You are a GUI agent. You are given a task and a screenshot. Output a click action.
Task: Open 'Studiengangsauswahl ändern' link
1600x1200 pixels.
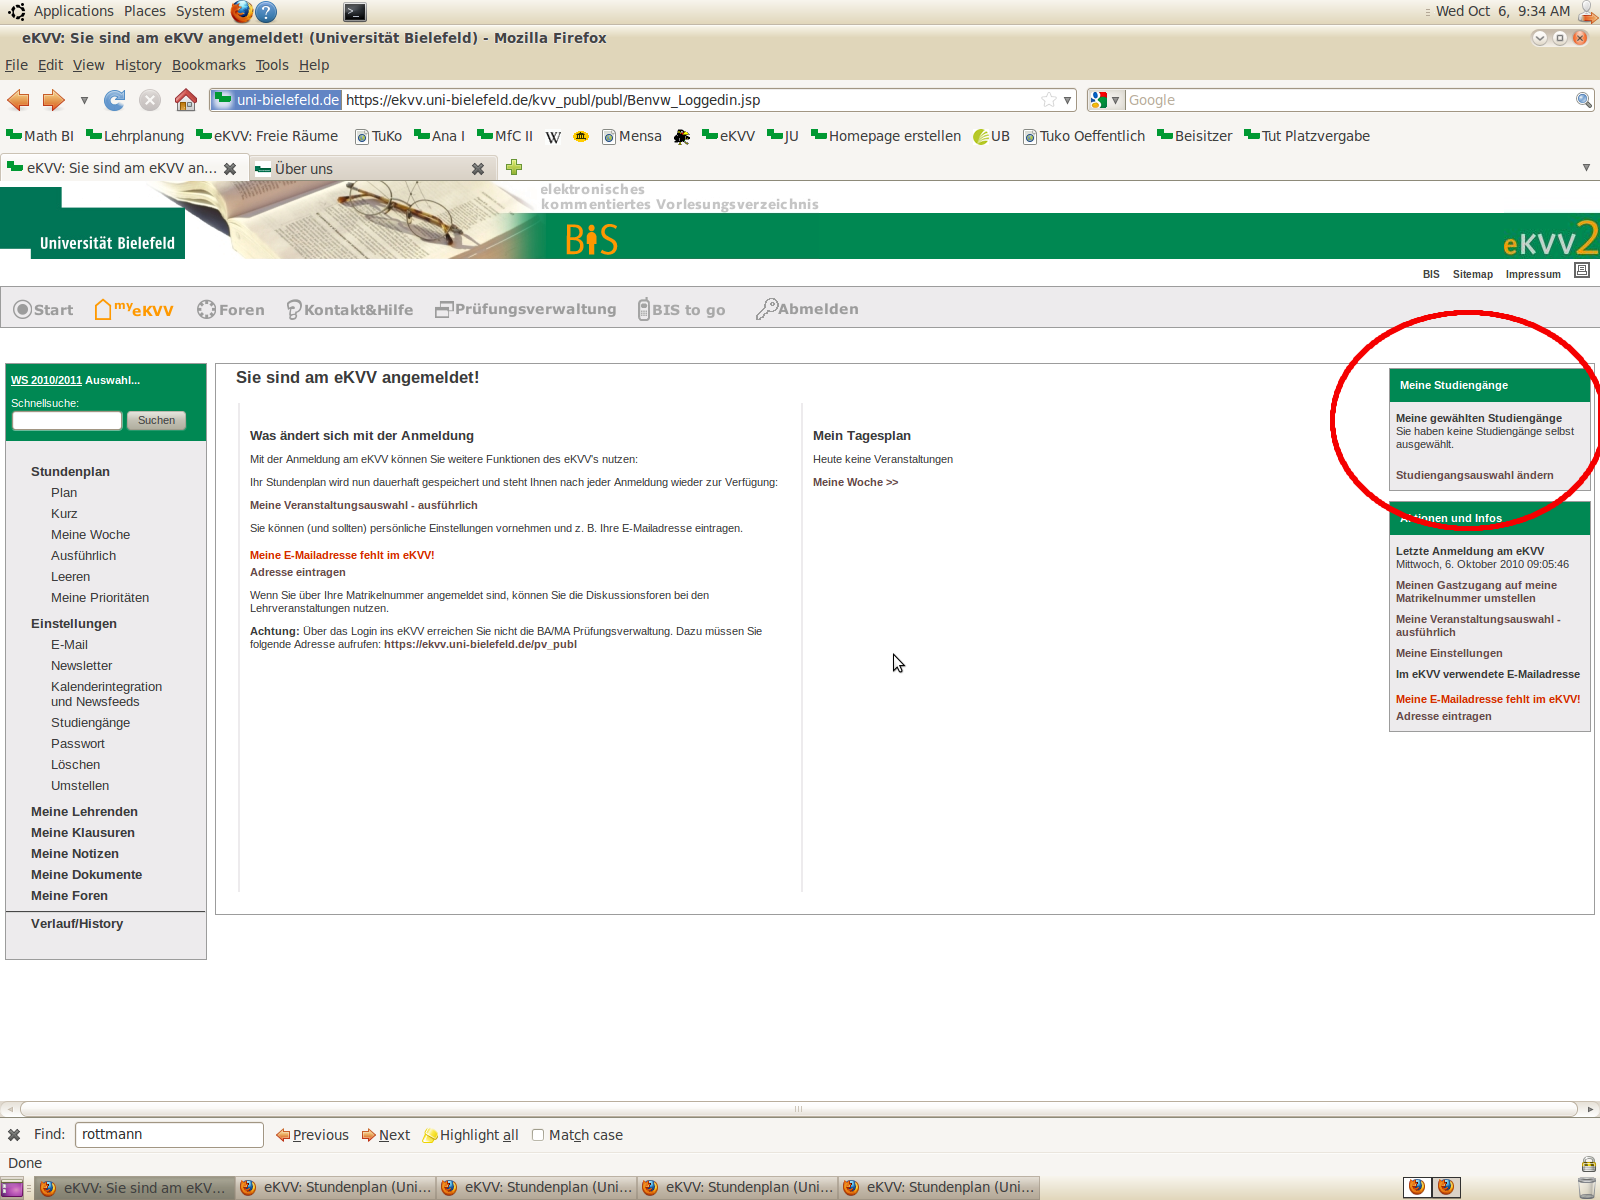(x=1474, y=476)
